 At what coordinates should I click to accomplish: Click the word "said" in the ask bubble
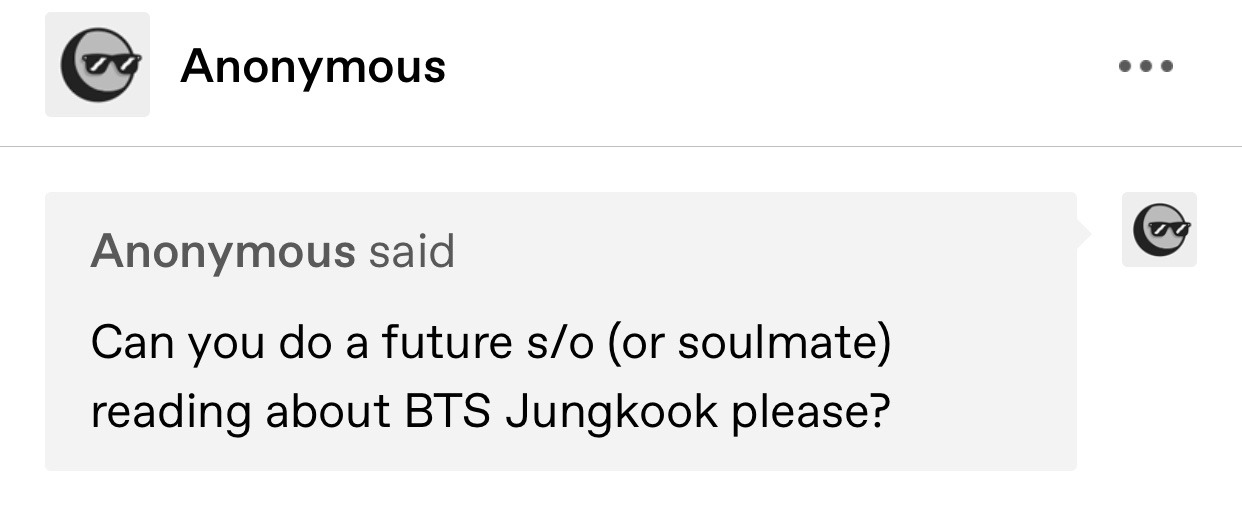pos(411,252)
